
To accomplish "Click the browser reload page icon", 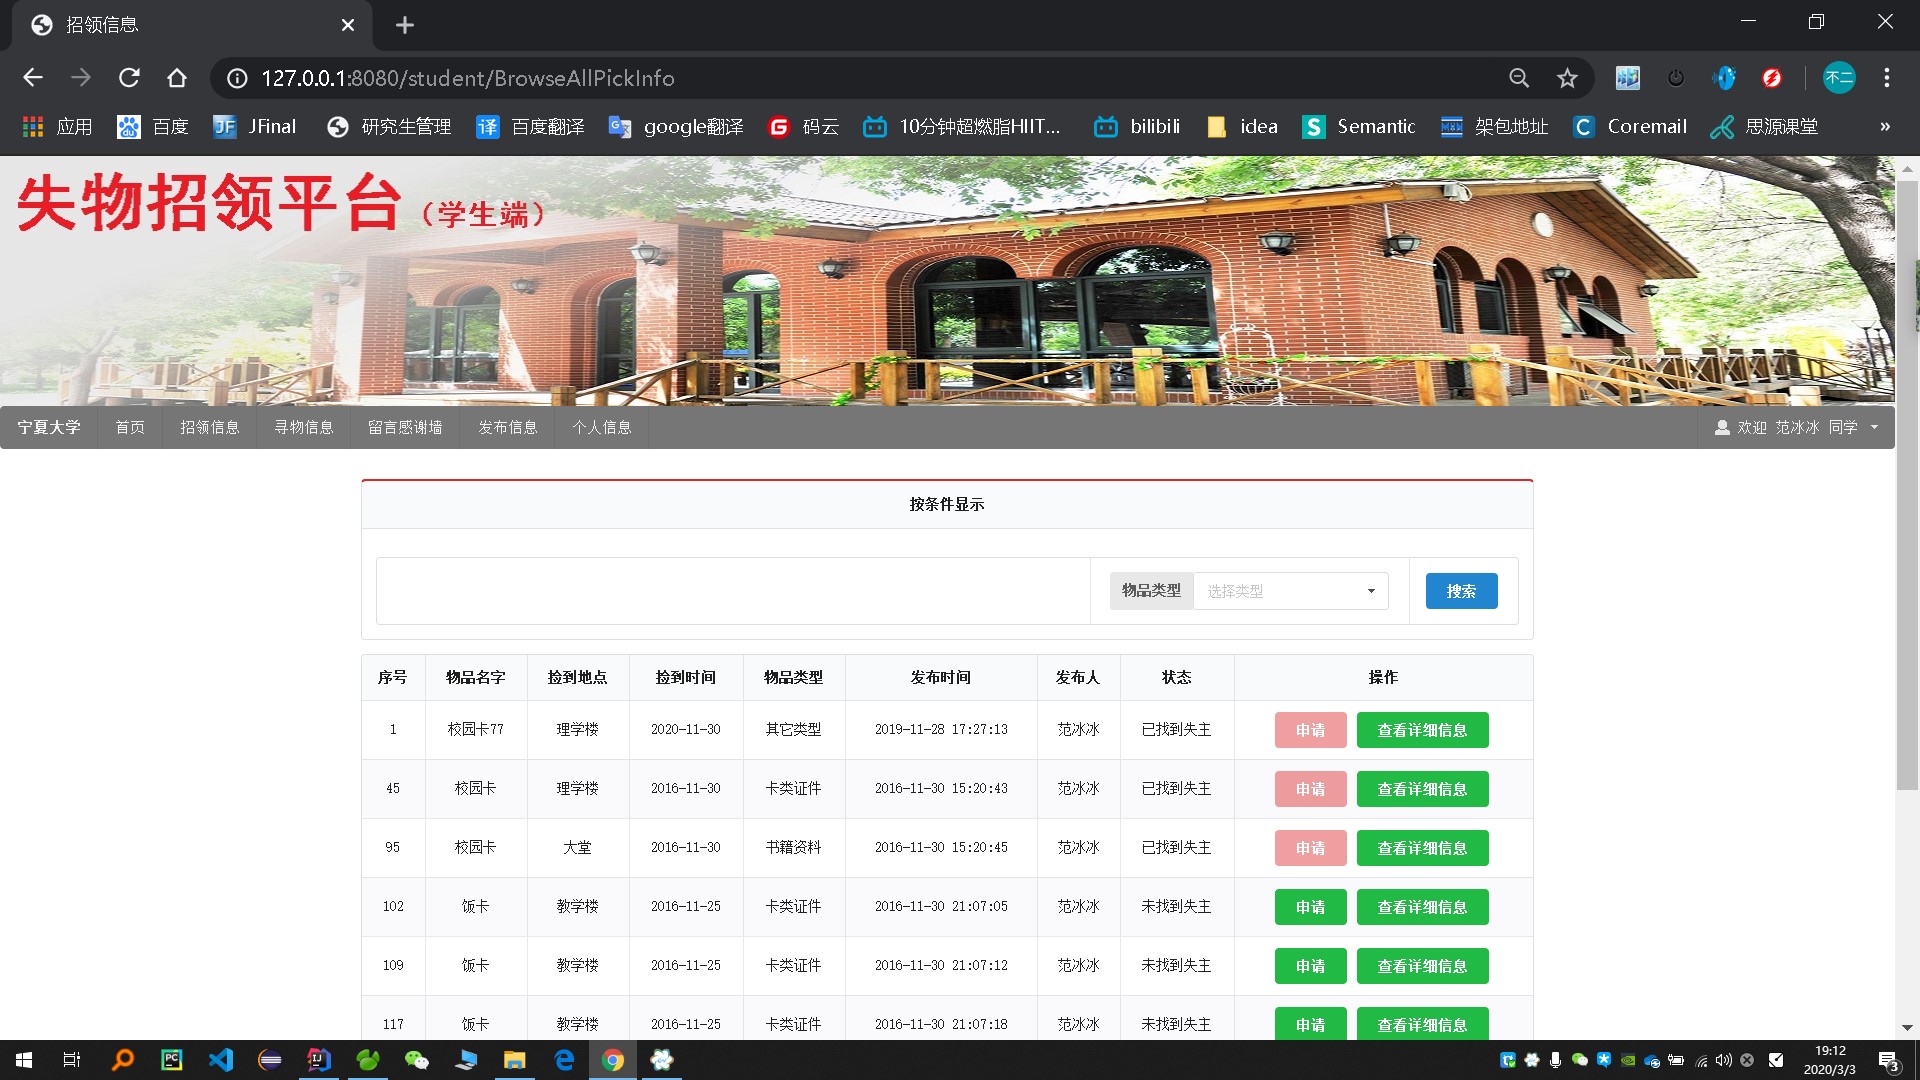I will [x=129, y=78].
